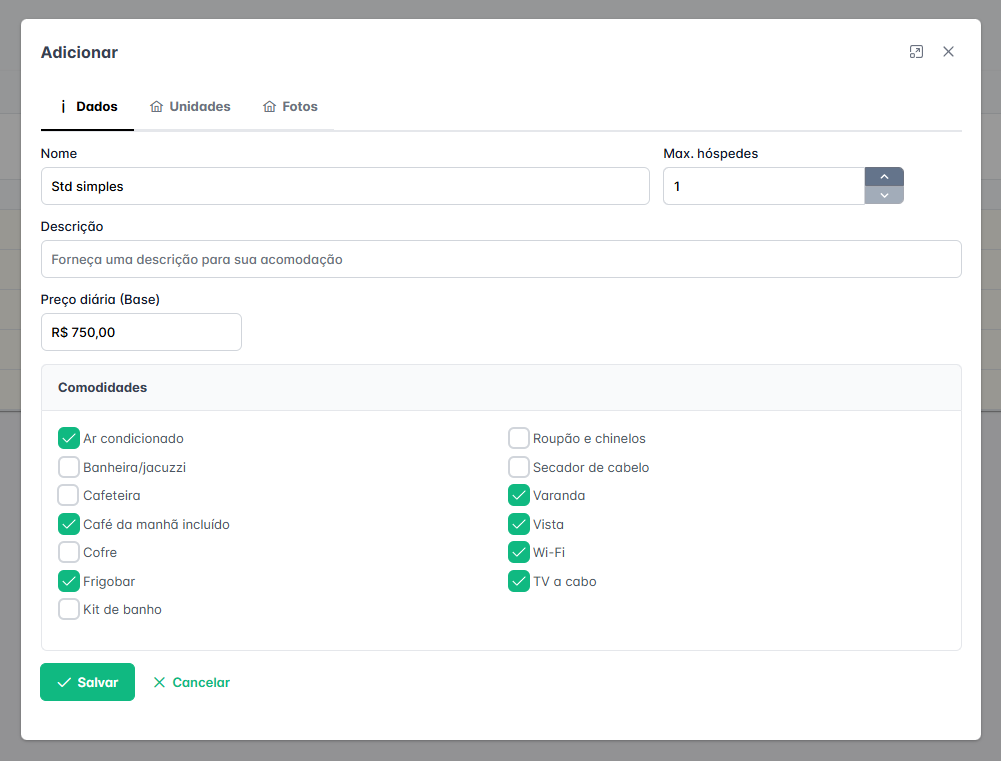
Task: Disable Café da manhã incluído
Action: (69, 524)
